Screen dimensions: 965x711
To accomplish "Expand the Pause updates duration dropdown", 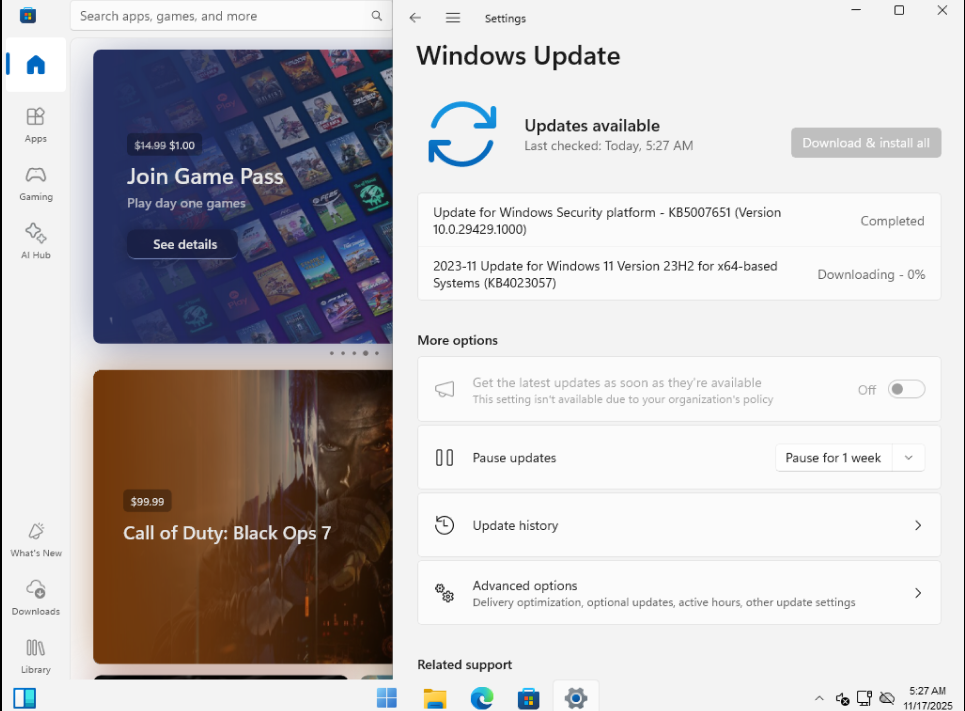I will (x=908, y=458).
